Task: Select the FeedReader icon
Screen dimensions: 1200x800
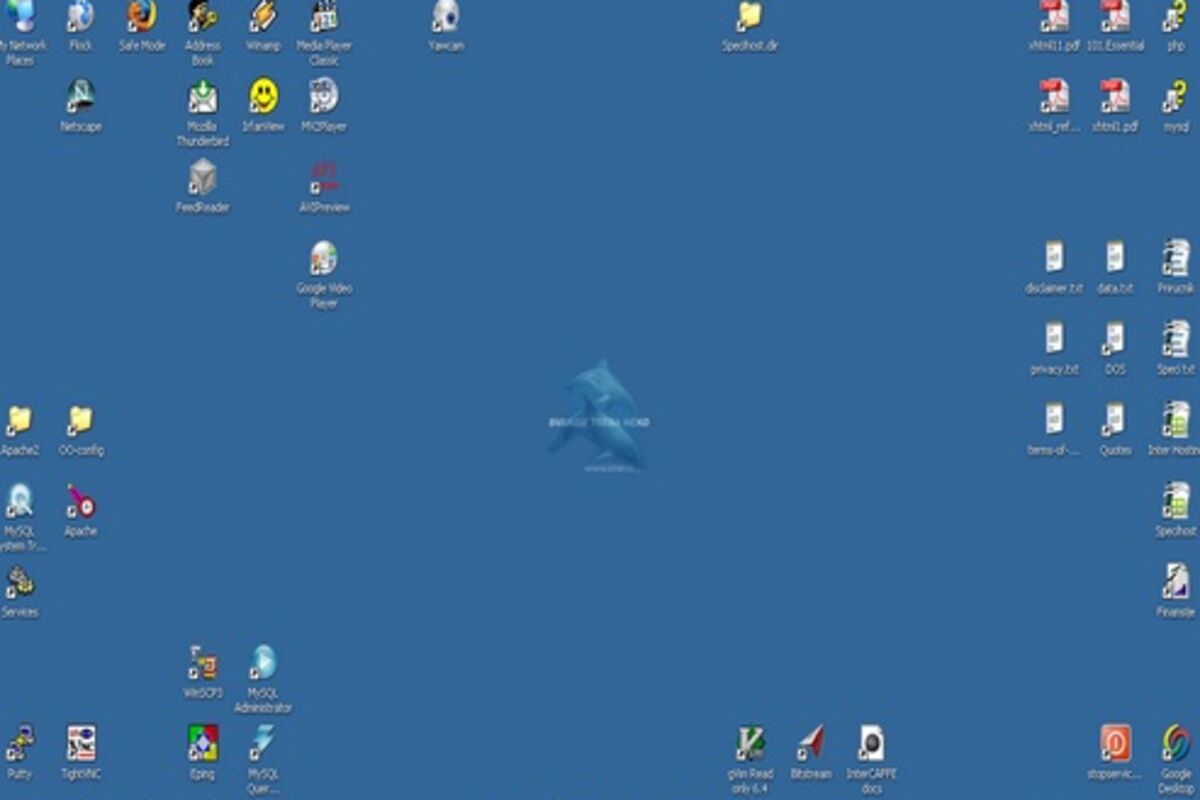Action: tap(203, 178)
